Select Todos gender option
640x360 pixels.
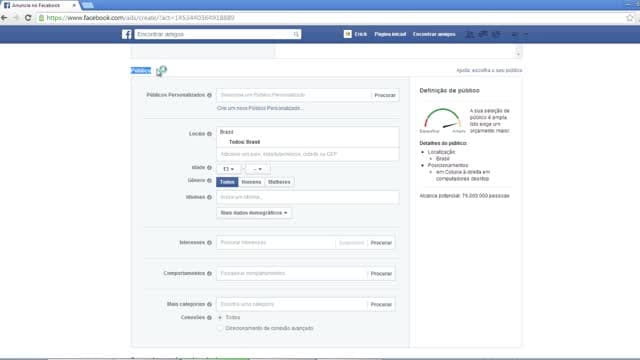coord(227,182)
